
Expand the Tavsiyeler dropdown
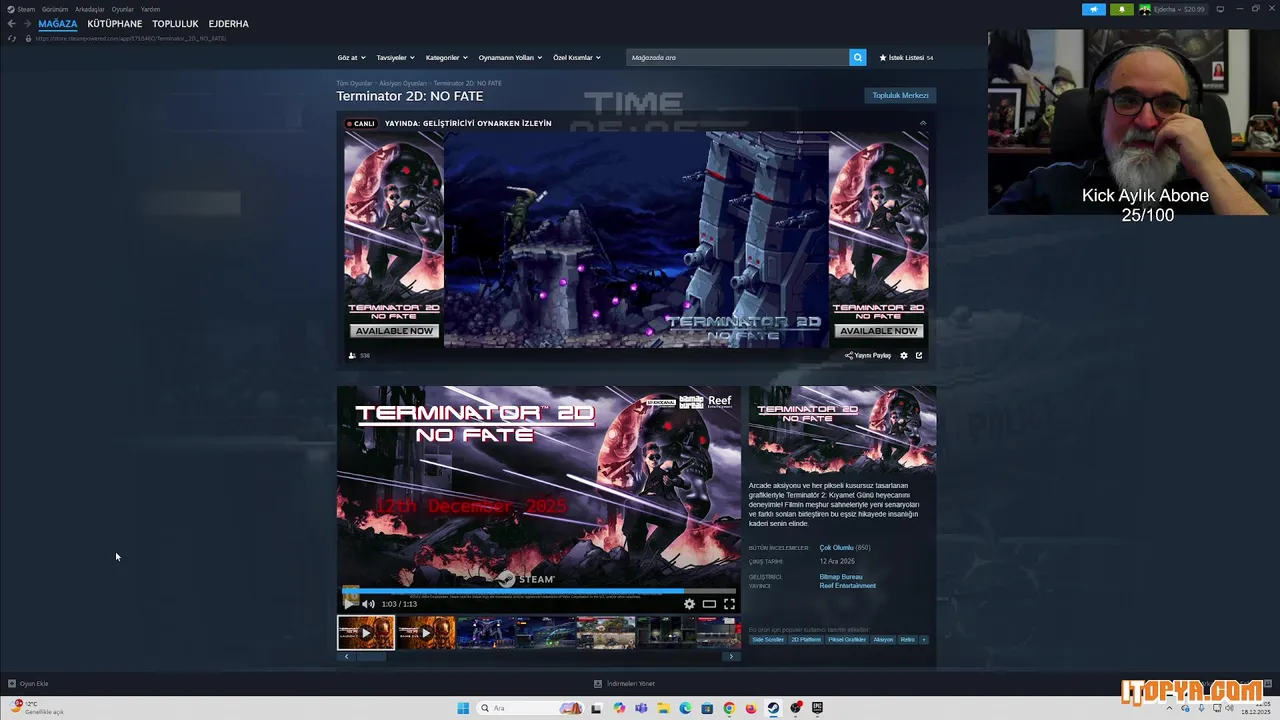click(395, 58)
